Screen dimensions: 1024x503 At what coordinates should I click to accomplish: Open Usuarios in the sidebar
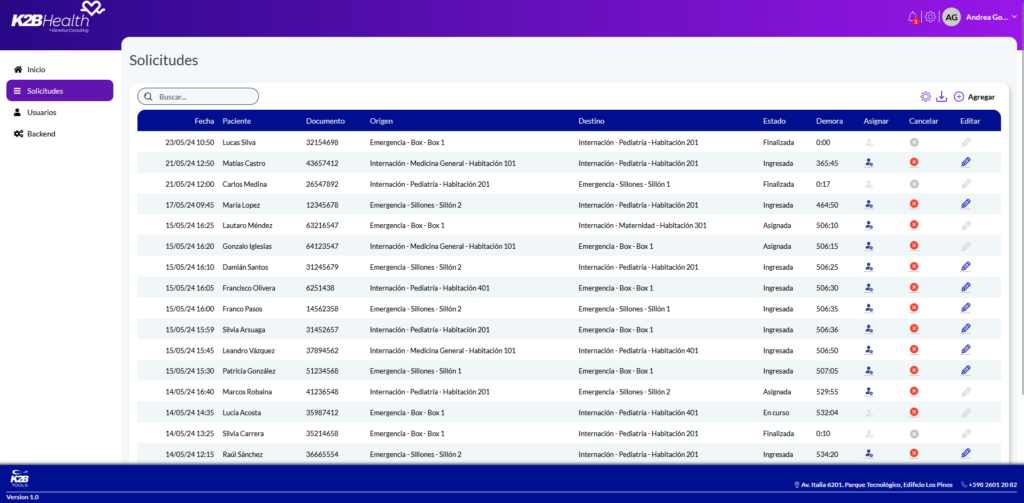click(41, 112)
